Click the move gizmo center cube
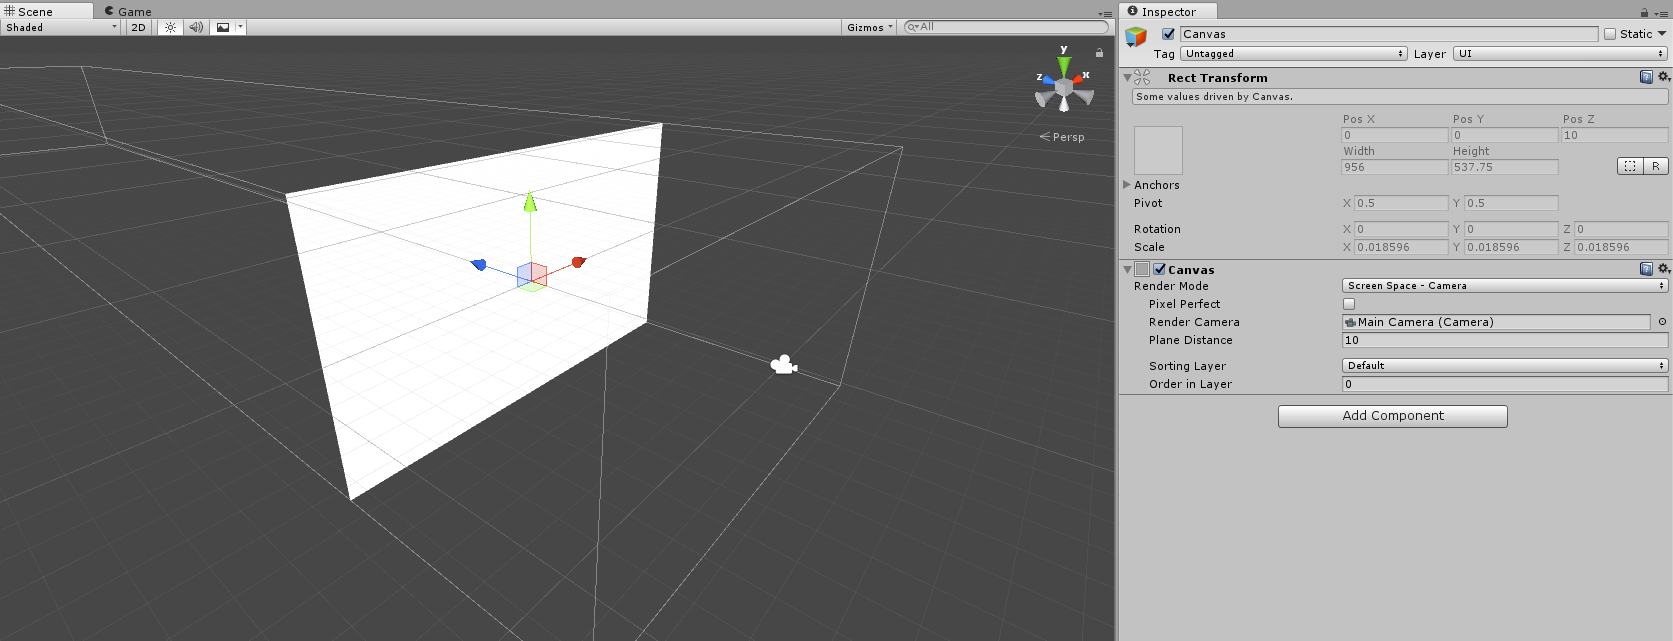1673x641 pixels. pyautogui.click(x=532, y=275)
